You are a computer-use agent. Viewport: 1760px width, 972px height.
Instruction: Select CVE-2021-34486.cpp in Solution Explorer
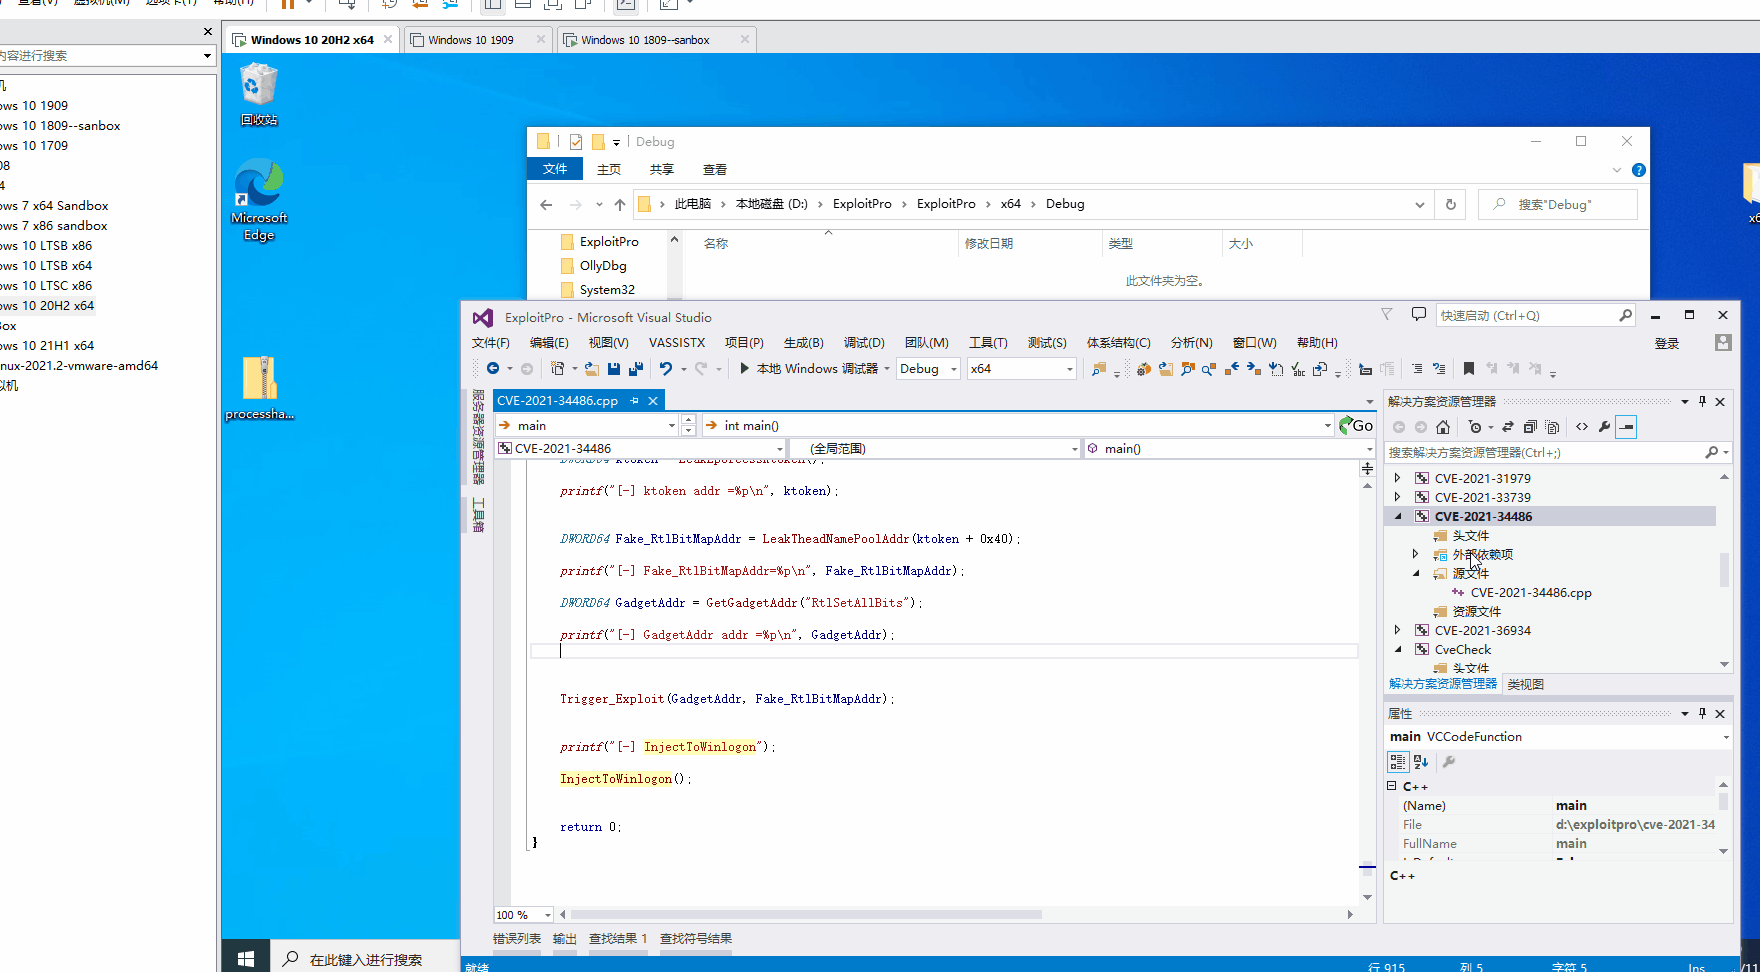click(1531, 592)
